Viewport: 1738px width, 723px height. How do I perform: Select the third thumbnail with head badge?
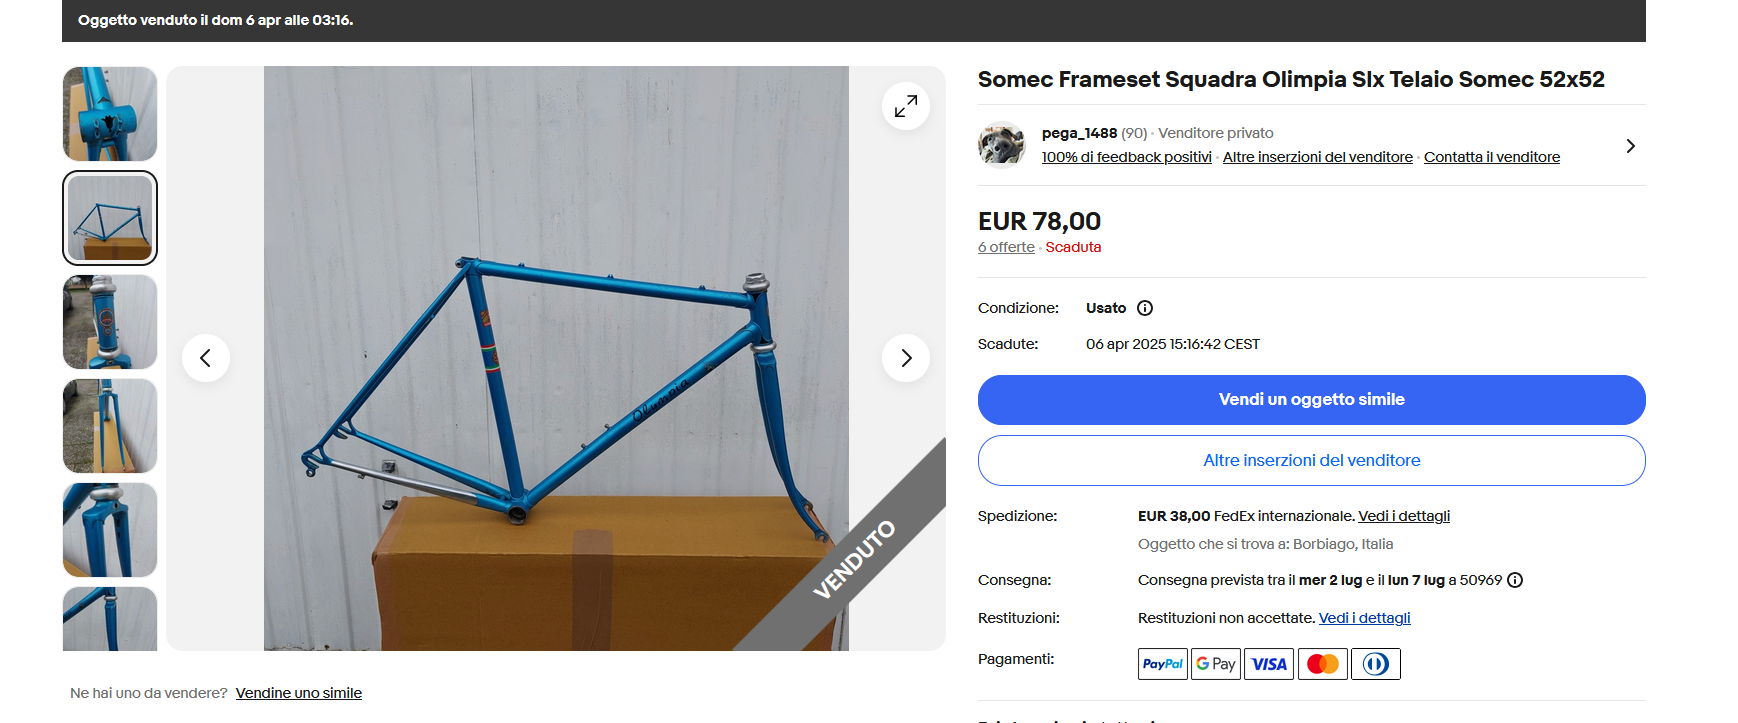click(x=110, y=322)
